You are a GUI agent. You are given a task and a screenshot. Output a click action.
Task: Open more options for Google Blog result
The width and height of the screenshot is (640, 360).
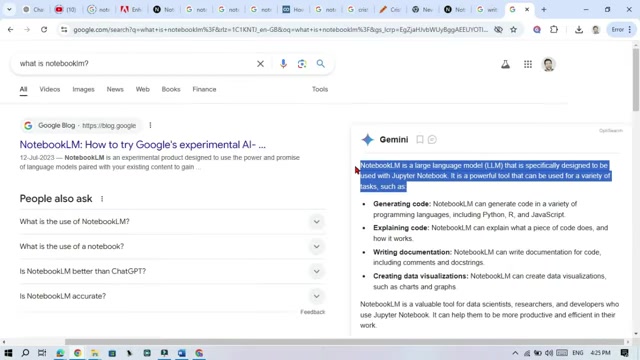[x=150, y=125]
